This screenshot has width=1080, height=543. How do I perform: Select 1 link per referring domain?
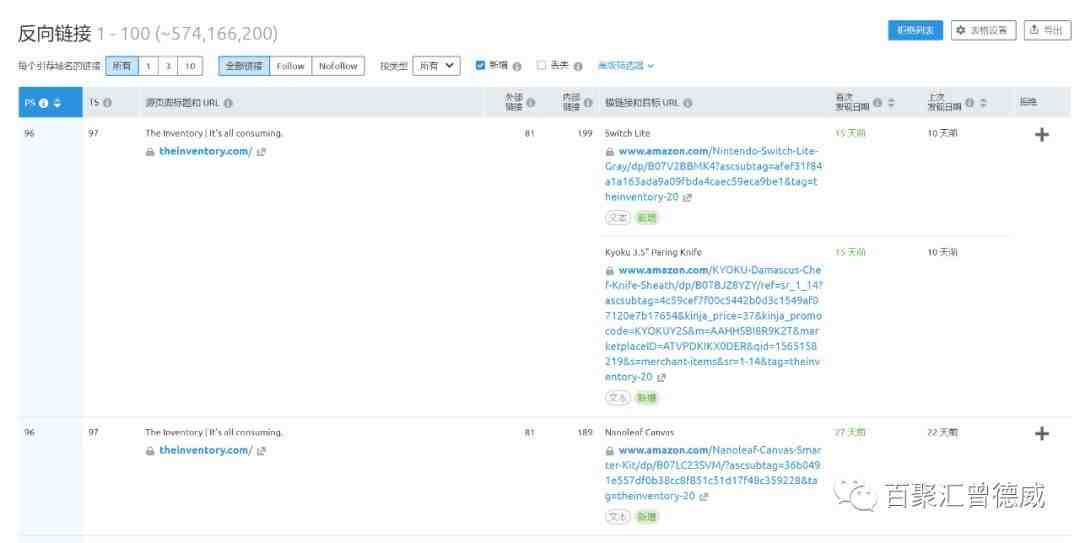pyautogui.click(x=148, y=66)
